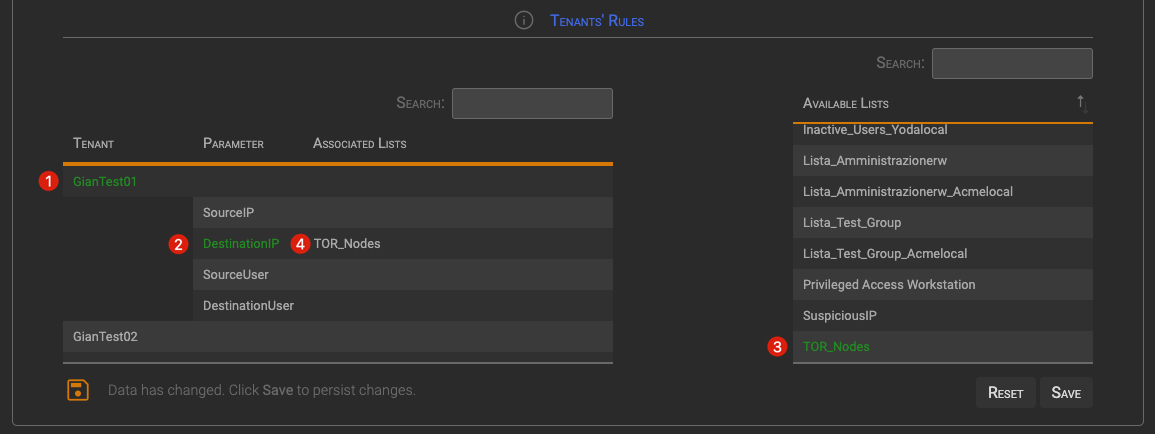Select TOR_Nodes in Available Lists
This screenshot has width=1155, height=434.
836,347
